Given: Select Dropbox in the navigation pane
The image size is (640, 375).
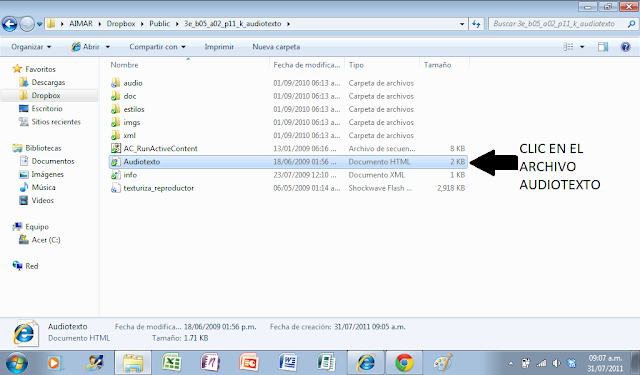Looking at the screenshot, I should (46, 95).
